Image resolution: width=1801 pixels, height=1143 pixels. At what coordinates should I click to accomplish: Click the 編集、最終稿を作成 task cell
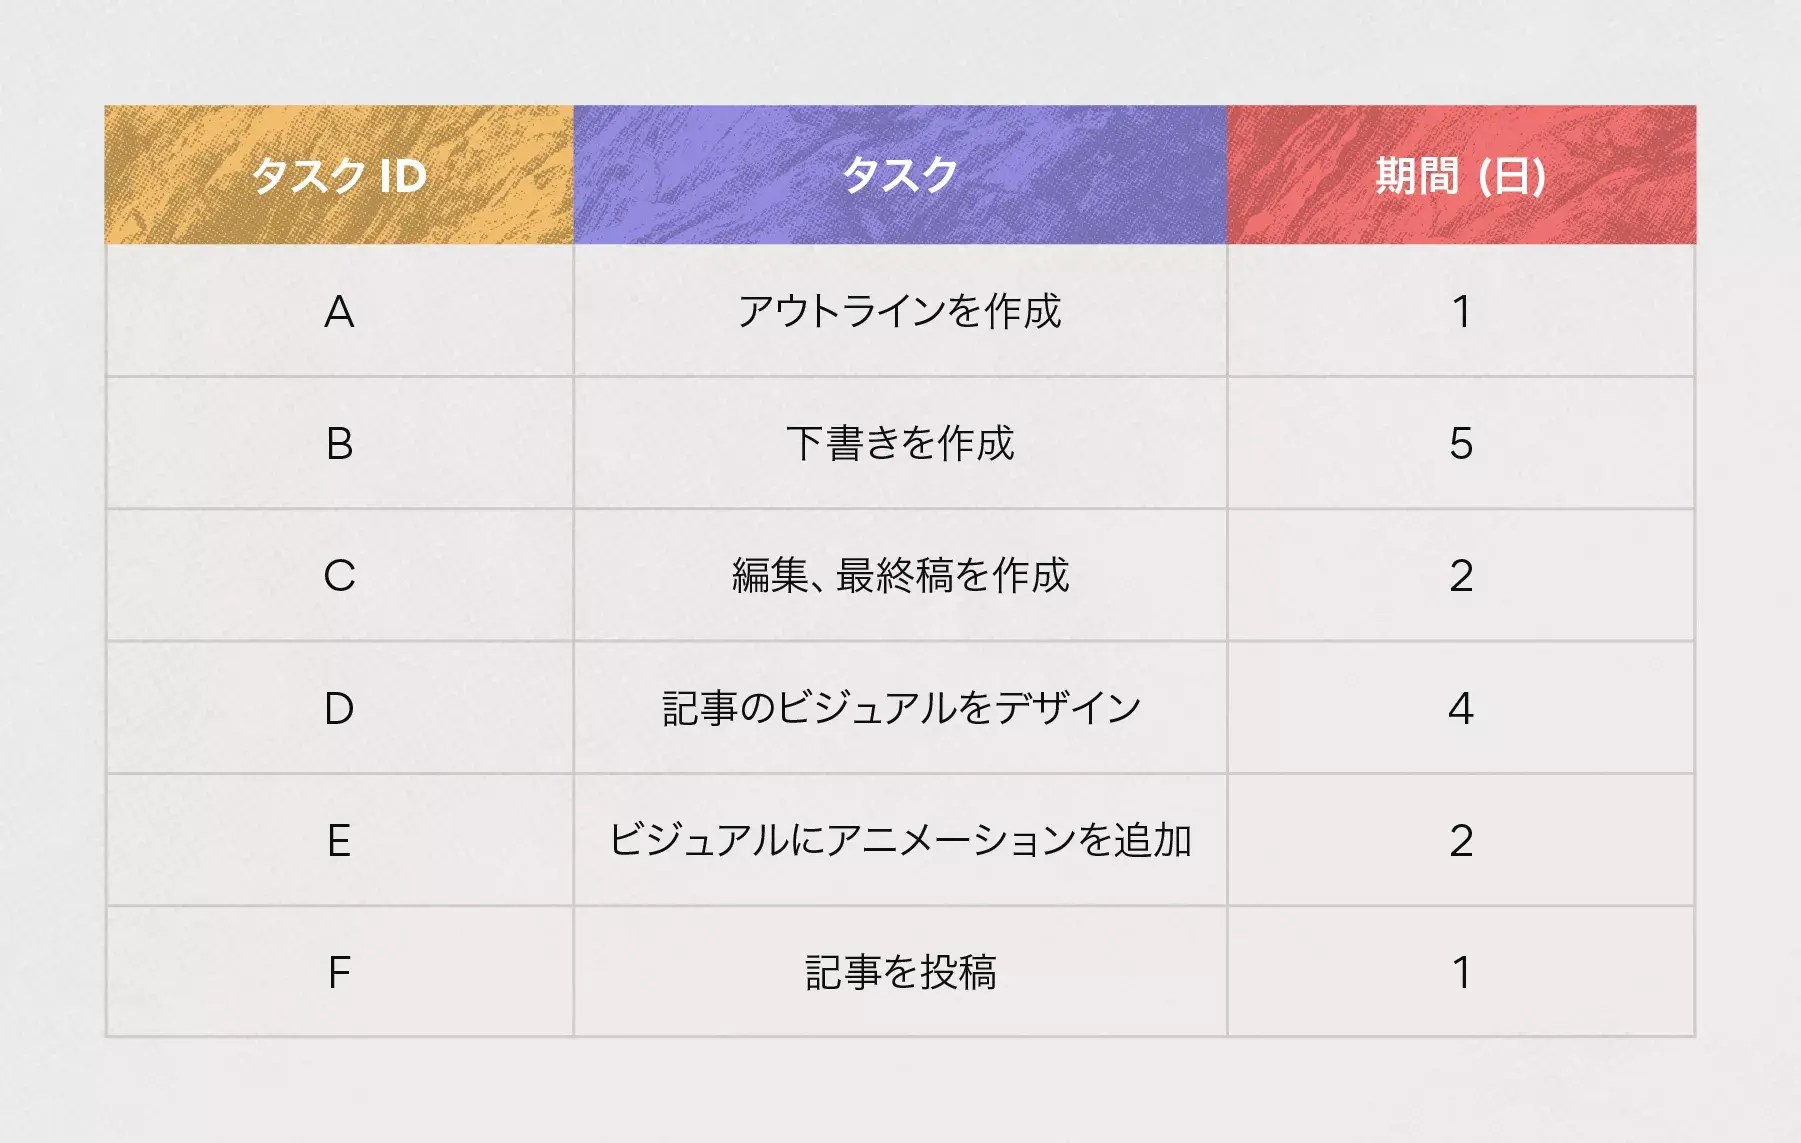900,575
